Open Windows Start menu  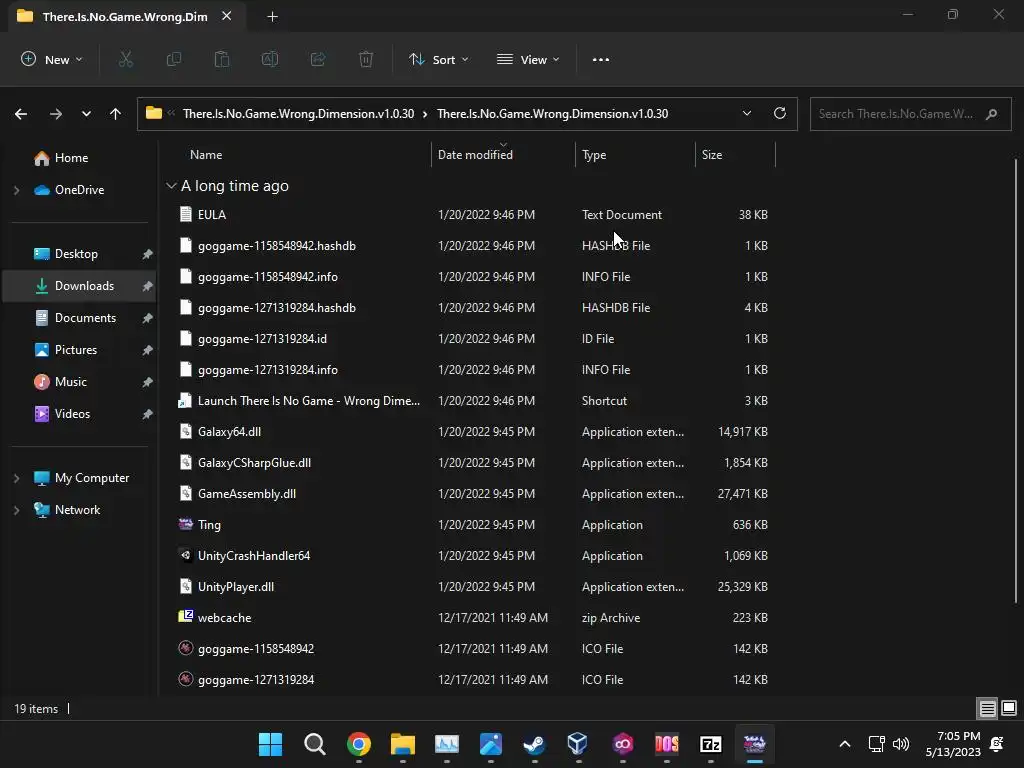click(x=270, y=744)
